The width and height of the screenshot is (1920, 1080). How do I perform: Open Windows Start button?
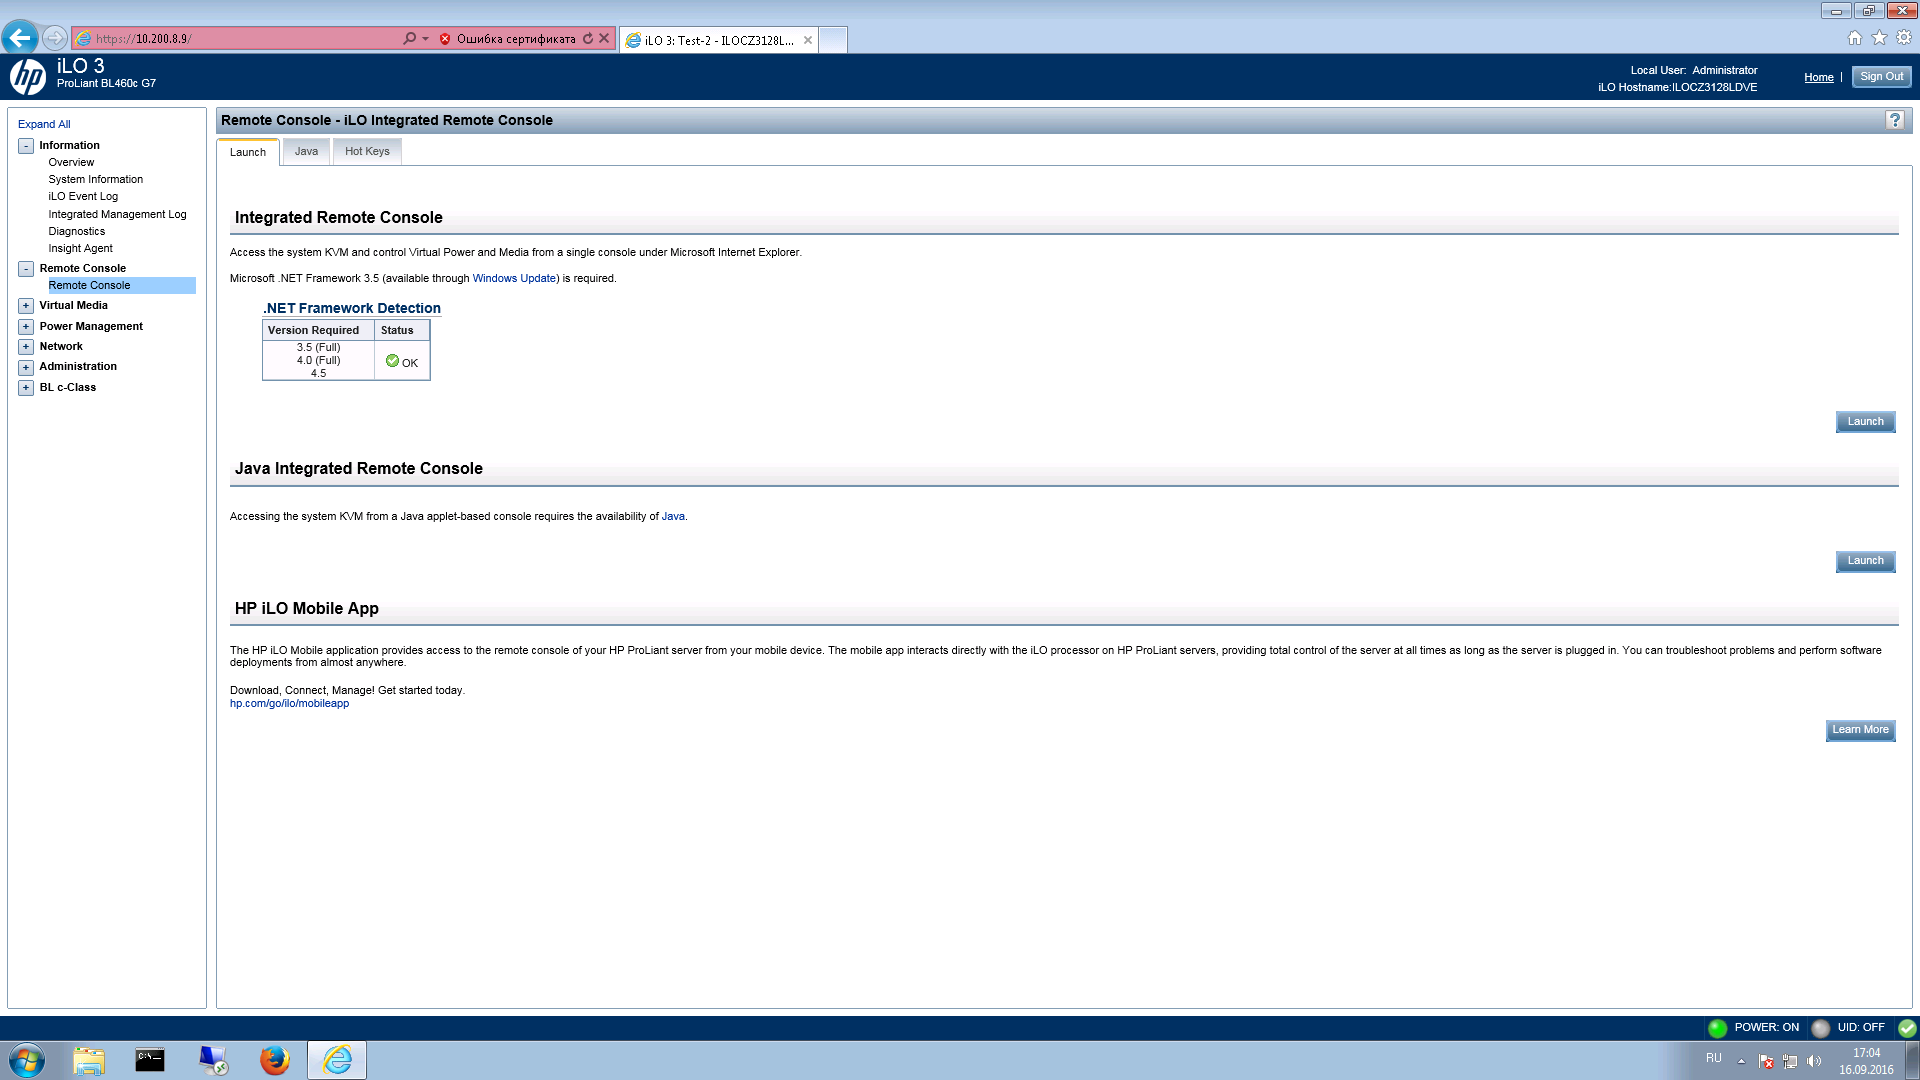27,1060
